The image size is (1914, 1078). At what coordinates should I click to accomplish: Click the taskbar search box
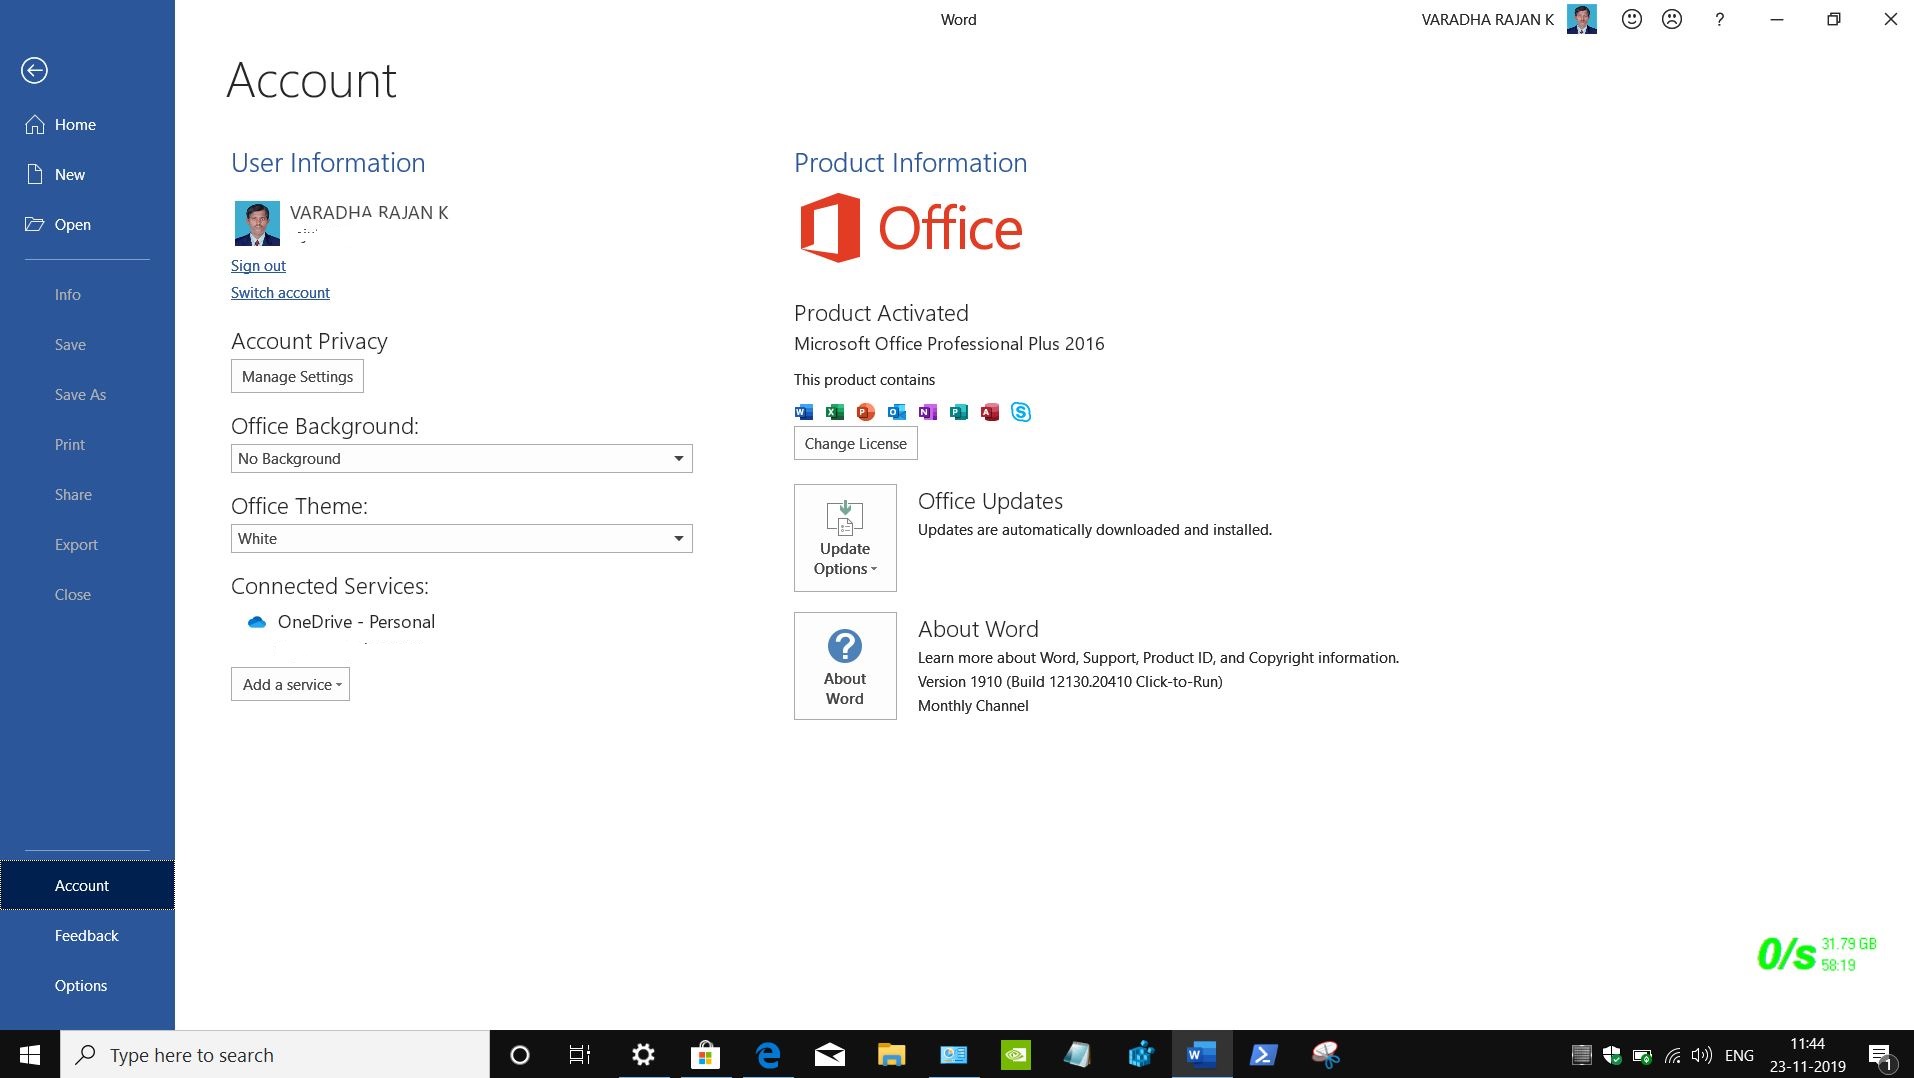click(x=275, y=1055)
